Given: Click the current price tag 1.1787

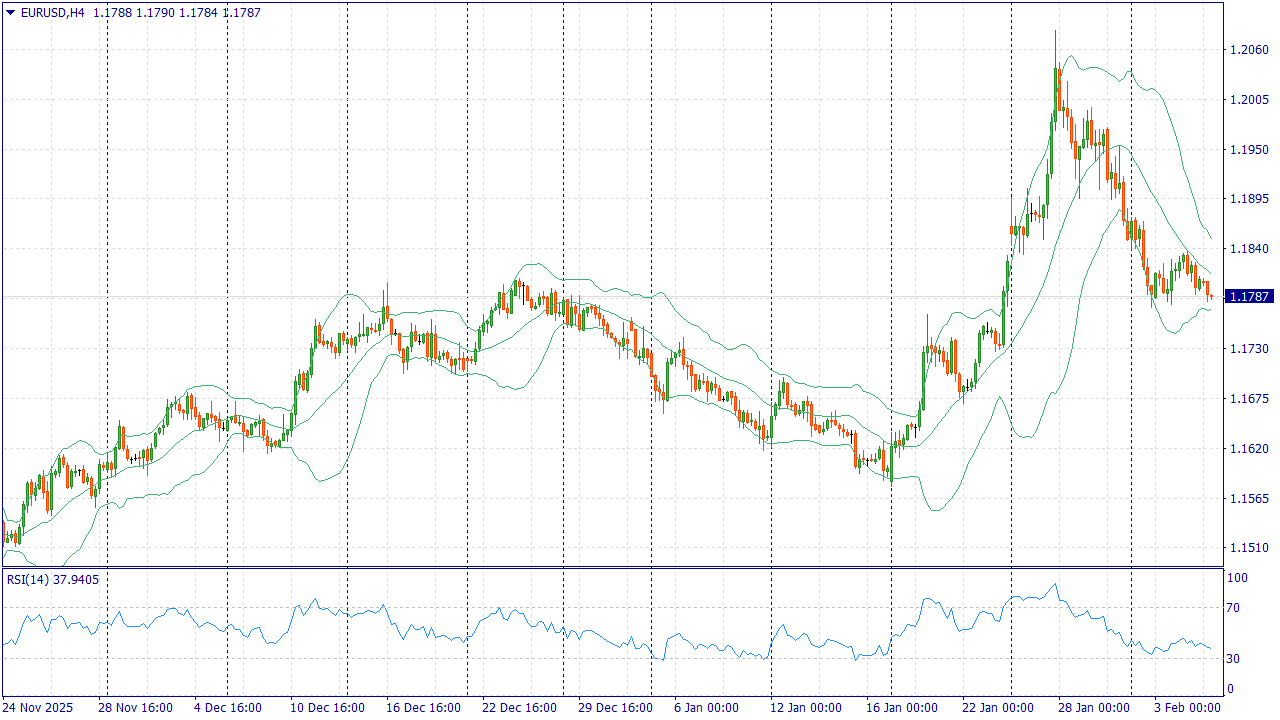Looking at the screenshot, I should point(1249,297).
